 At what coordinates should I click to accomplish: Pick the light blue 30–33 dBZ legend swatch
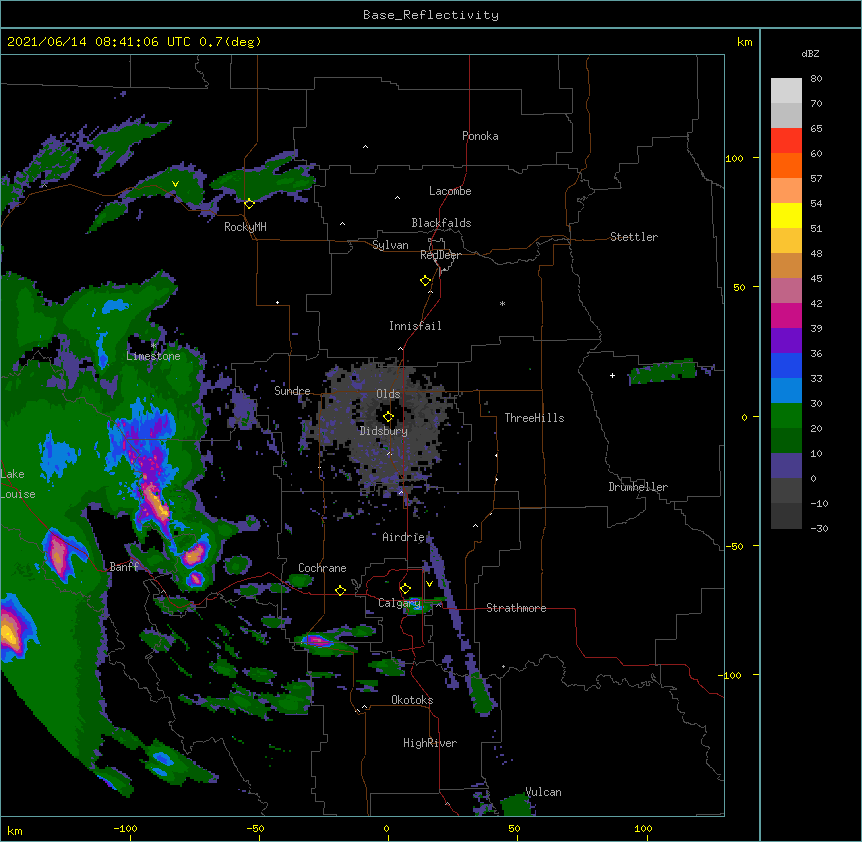point(786,391)
